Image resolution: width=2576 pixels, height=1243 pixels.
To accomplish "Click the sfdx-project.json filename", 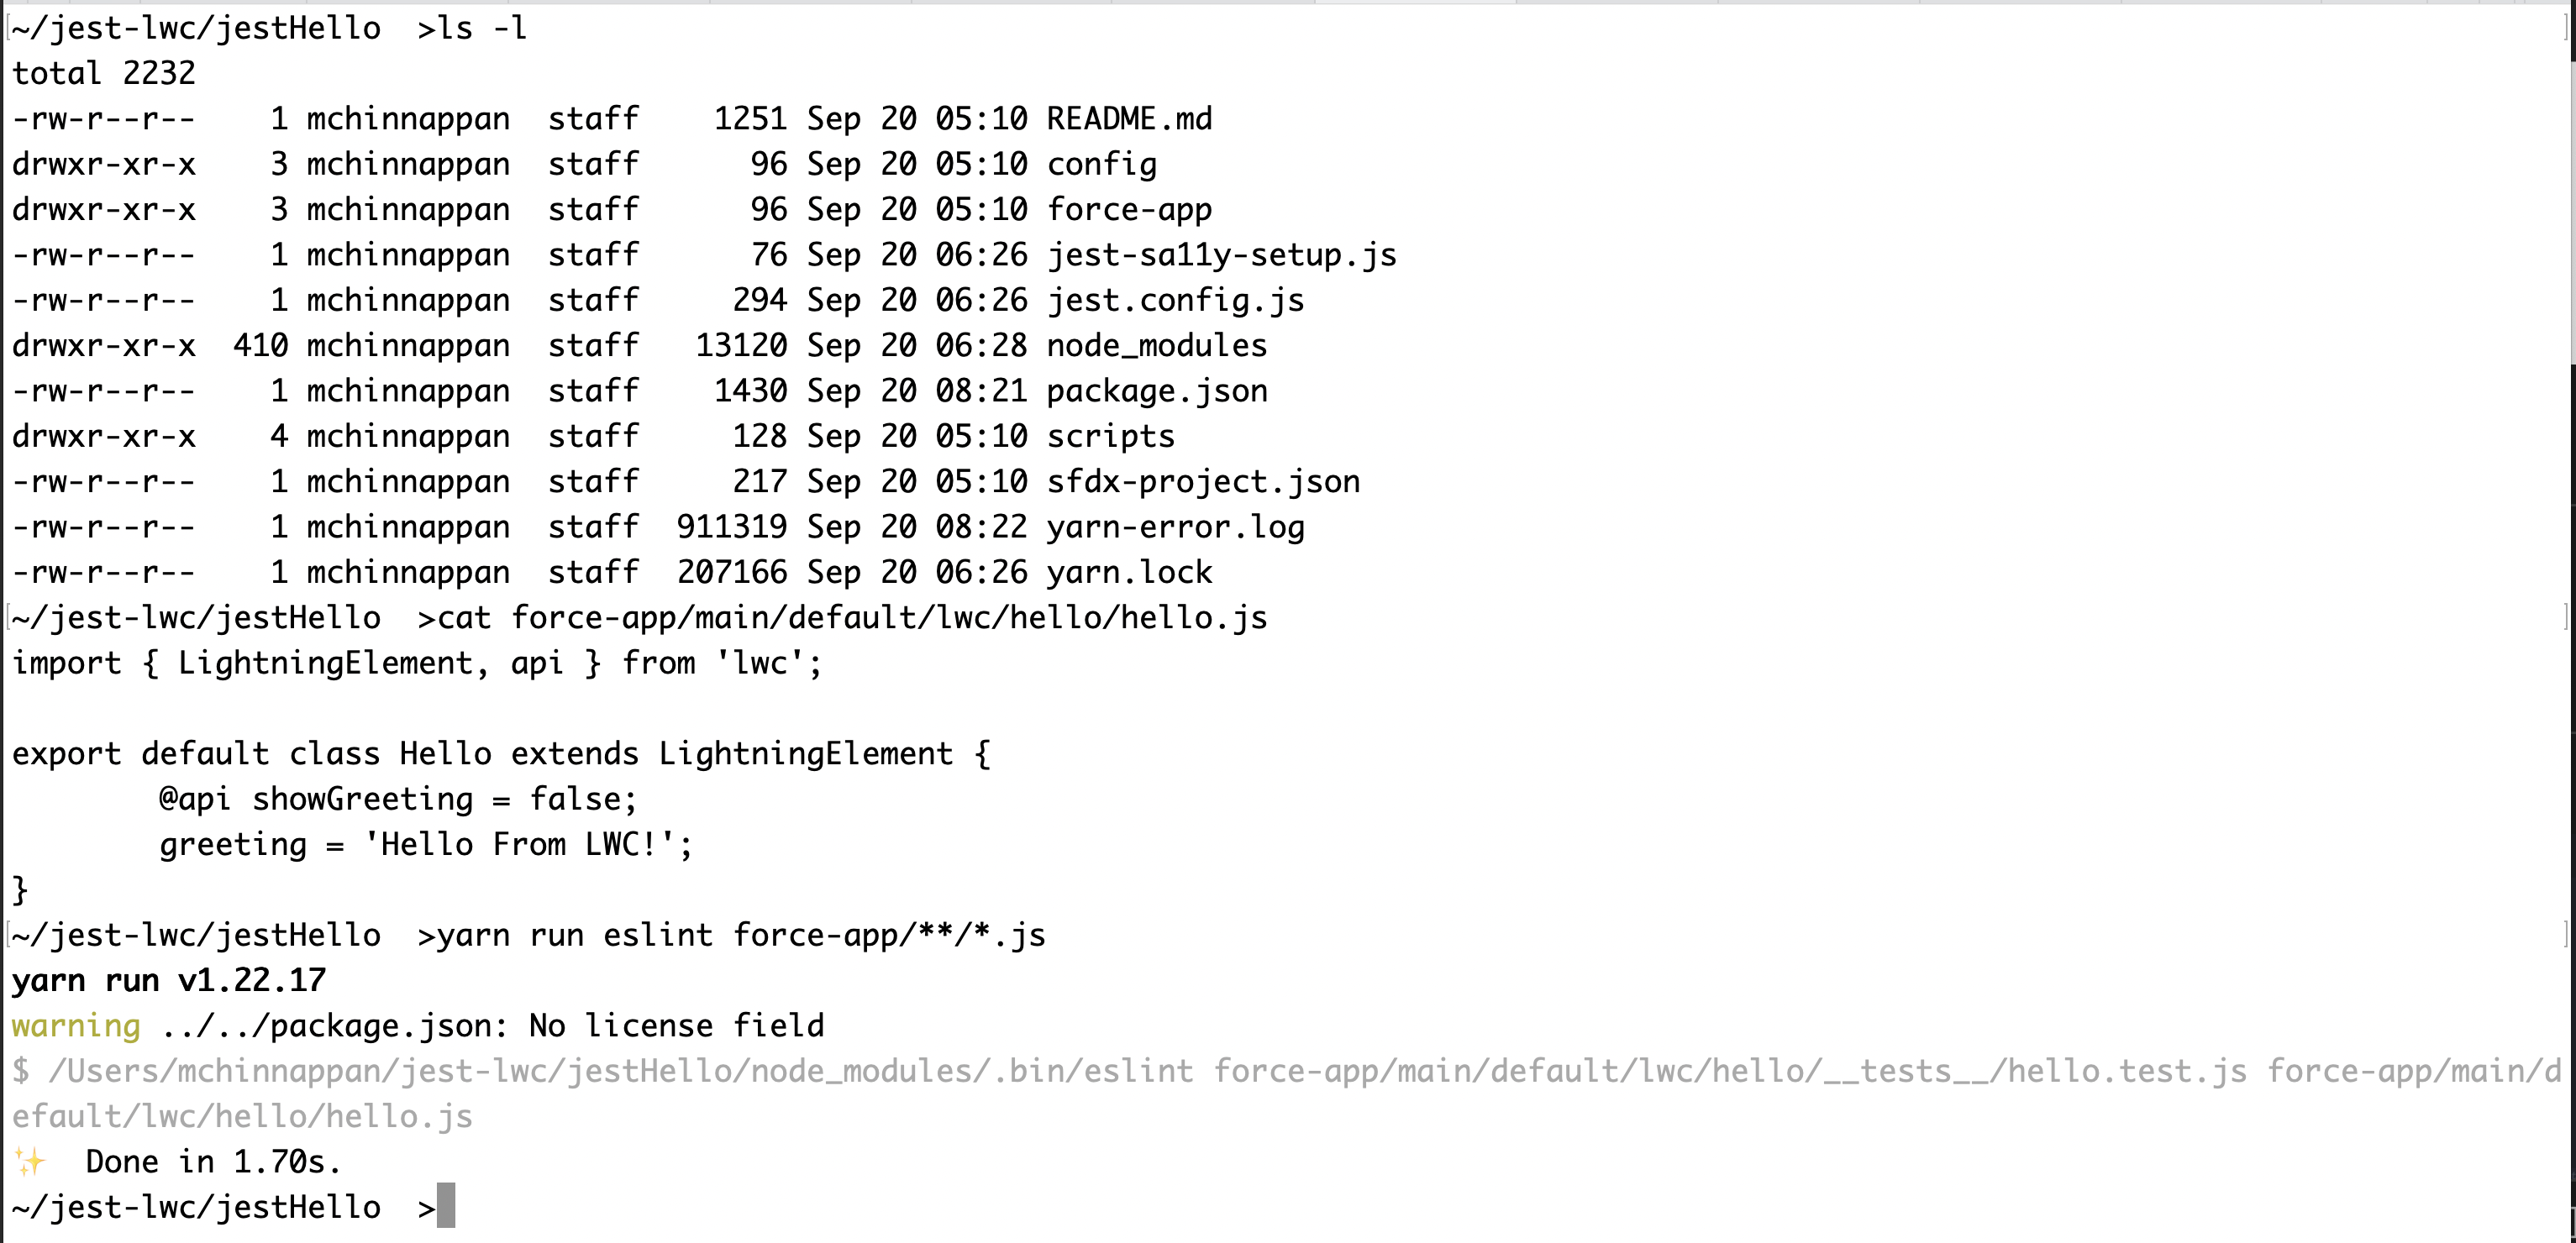I will [x=1203, y=482].
